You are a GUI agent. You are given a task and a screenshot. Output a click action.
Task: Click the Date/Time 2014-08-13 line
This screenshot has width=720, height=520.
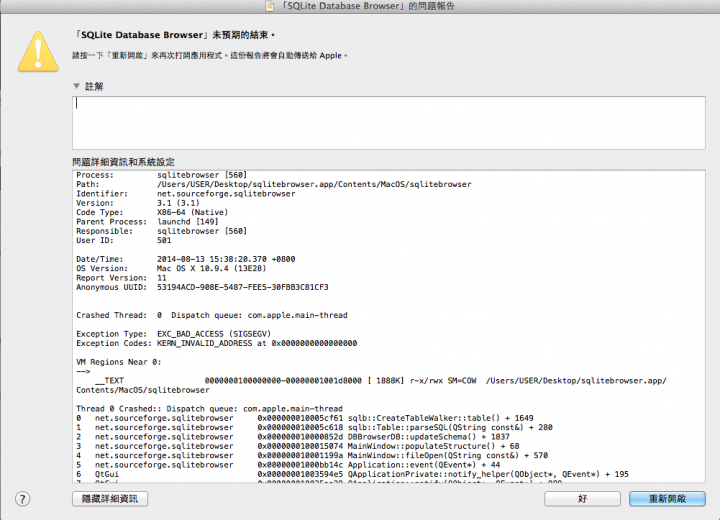point(186,259)
